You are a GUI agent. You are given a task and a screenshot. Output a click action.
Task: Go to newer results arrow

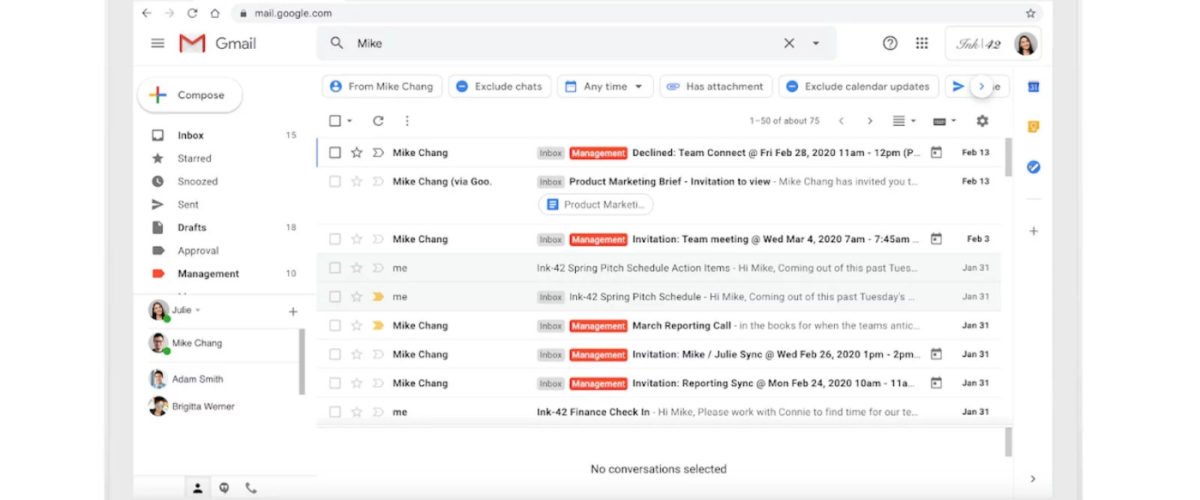841,121
